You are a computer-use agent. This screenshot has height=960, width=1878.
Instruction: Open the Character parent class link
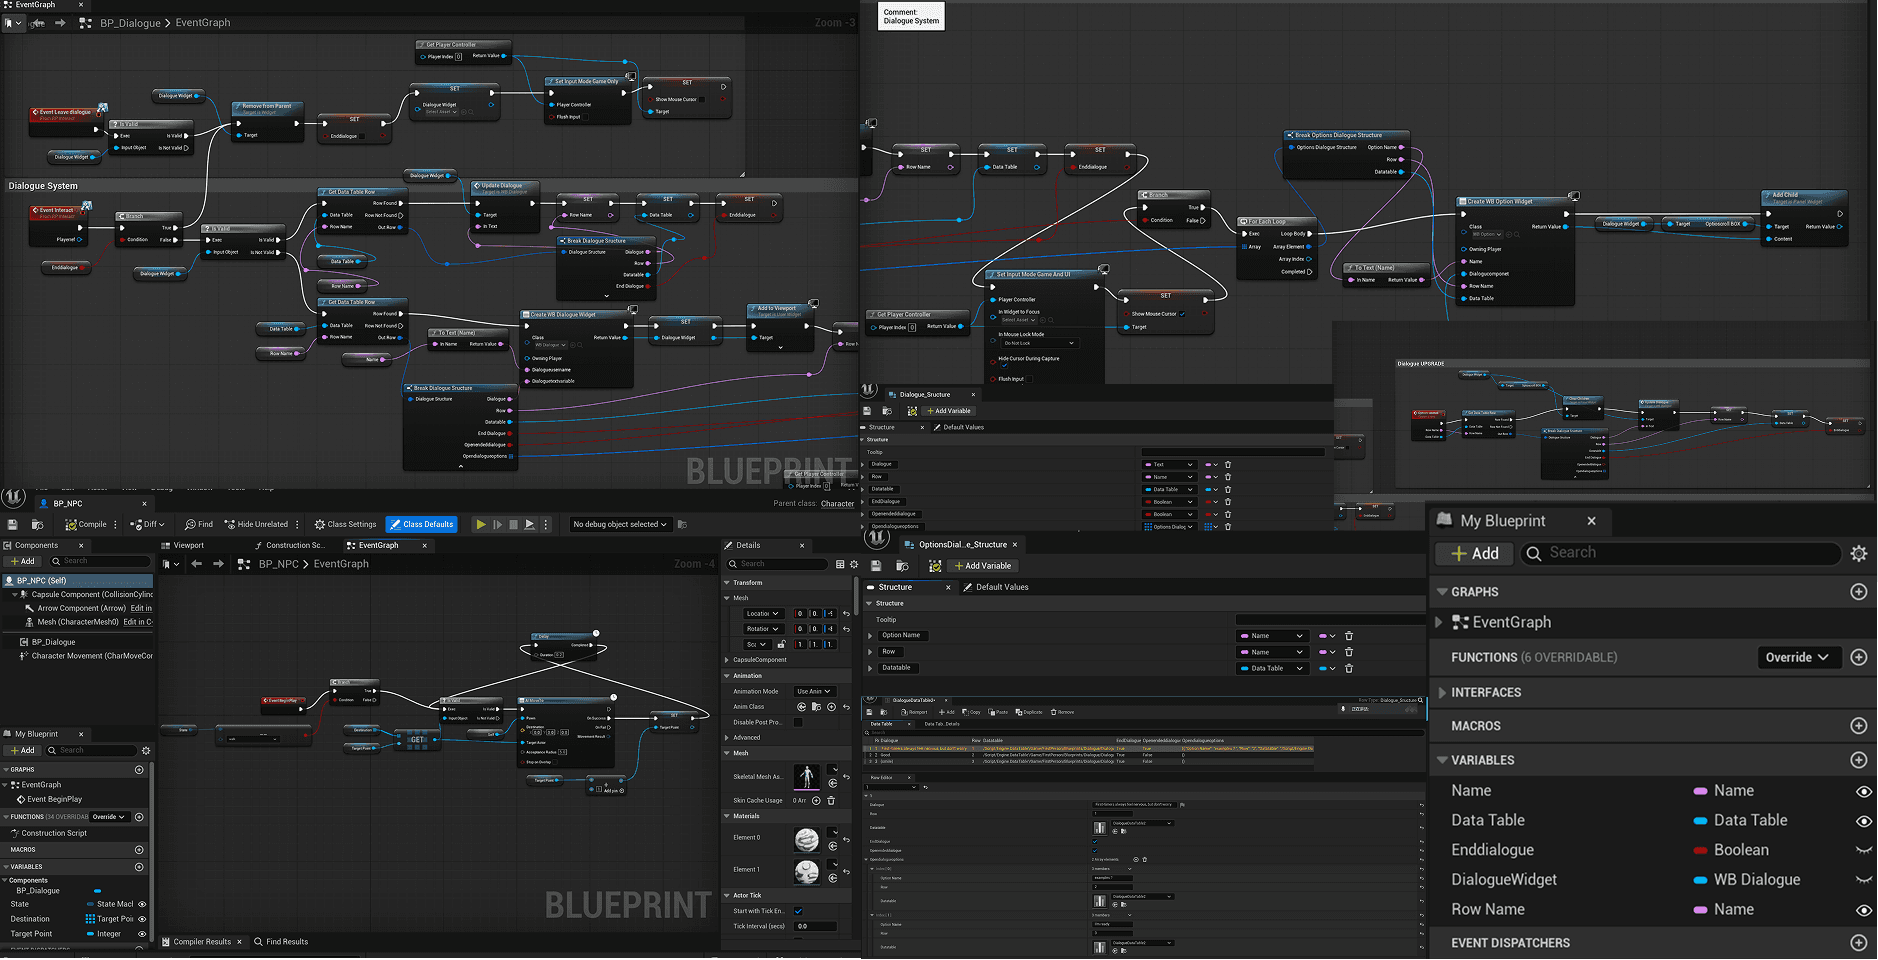pyautogui.click(x=838, y=504)
